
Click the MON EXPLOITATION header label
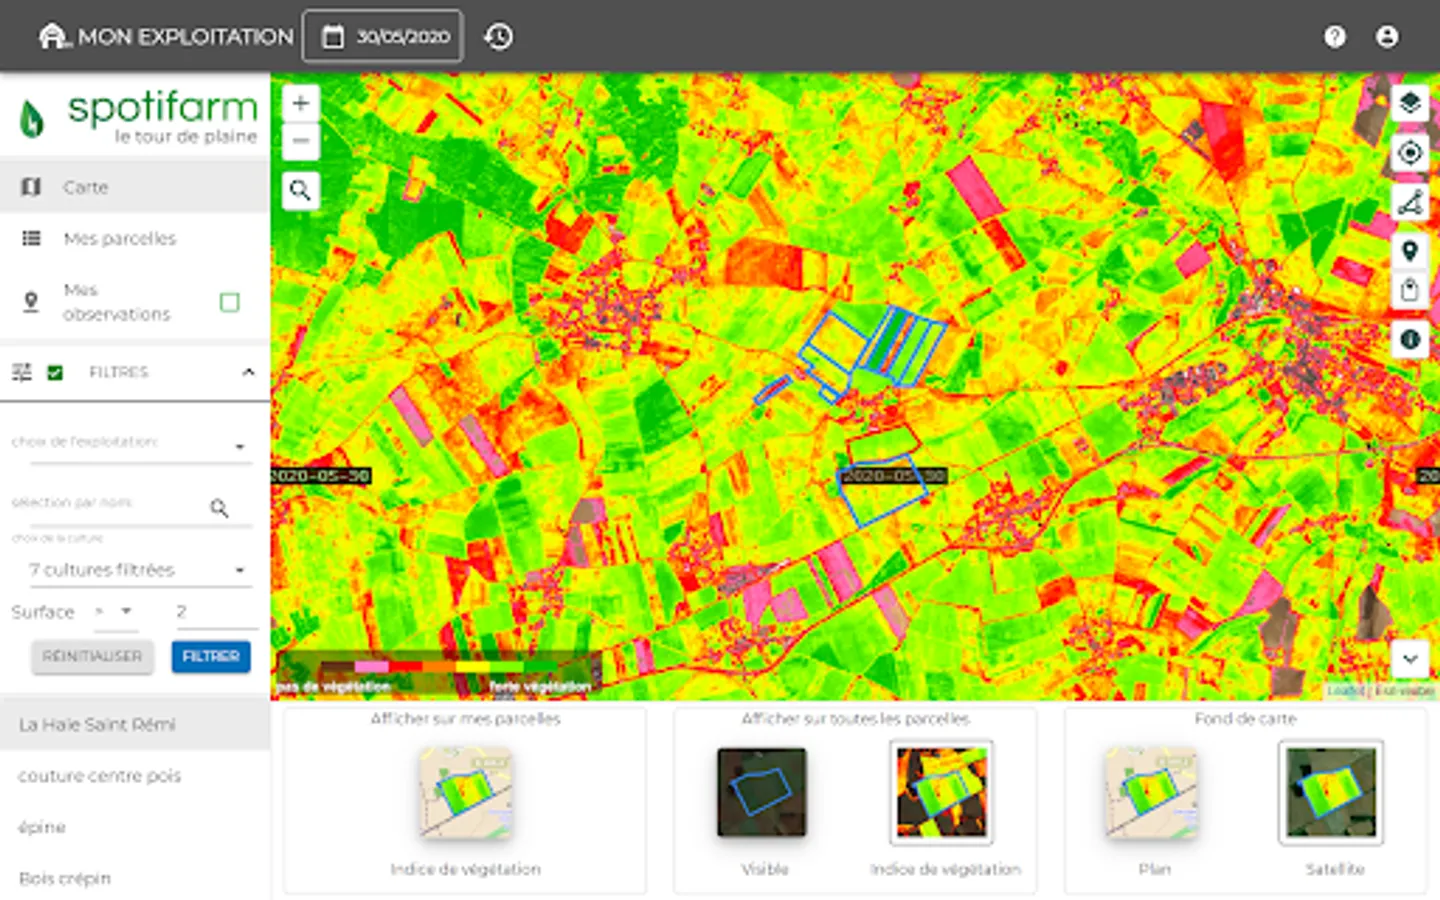186,37
